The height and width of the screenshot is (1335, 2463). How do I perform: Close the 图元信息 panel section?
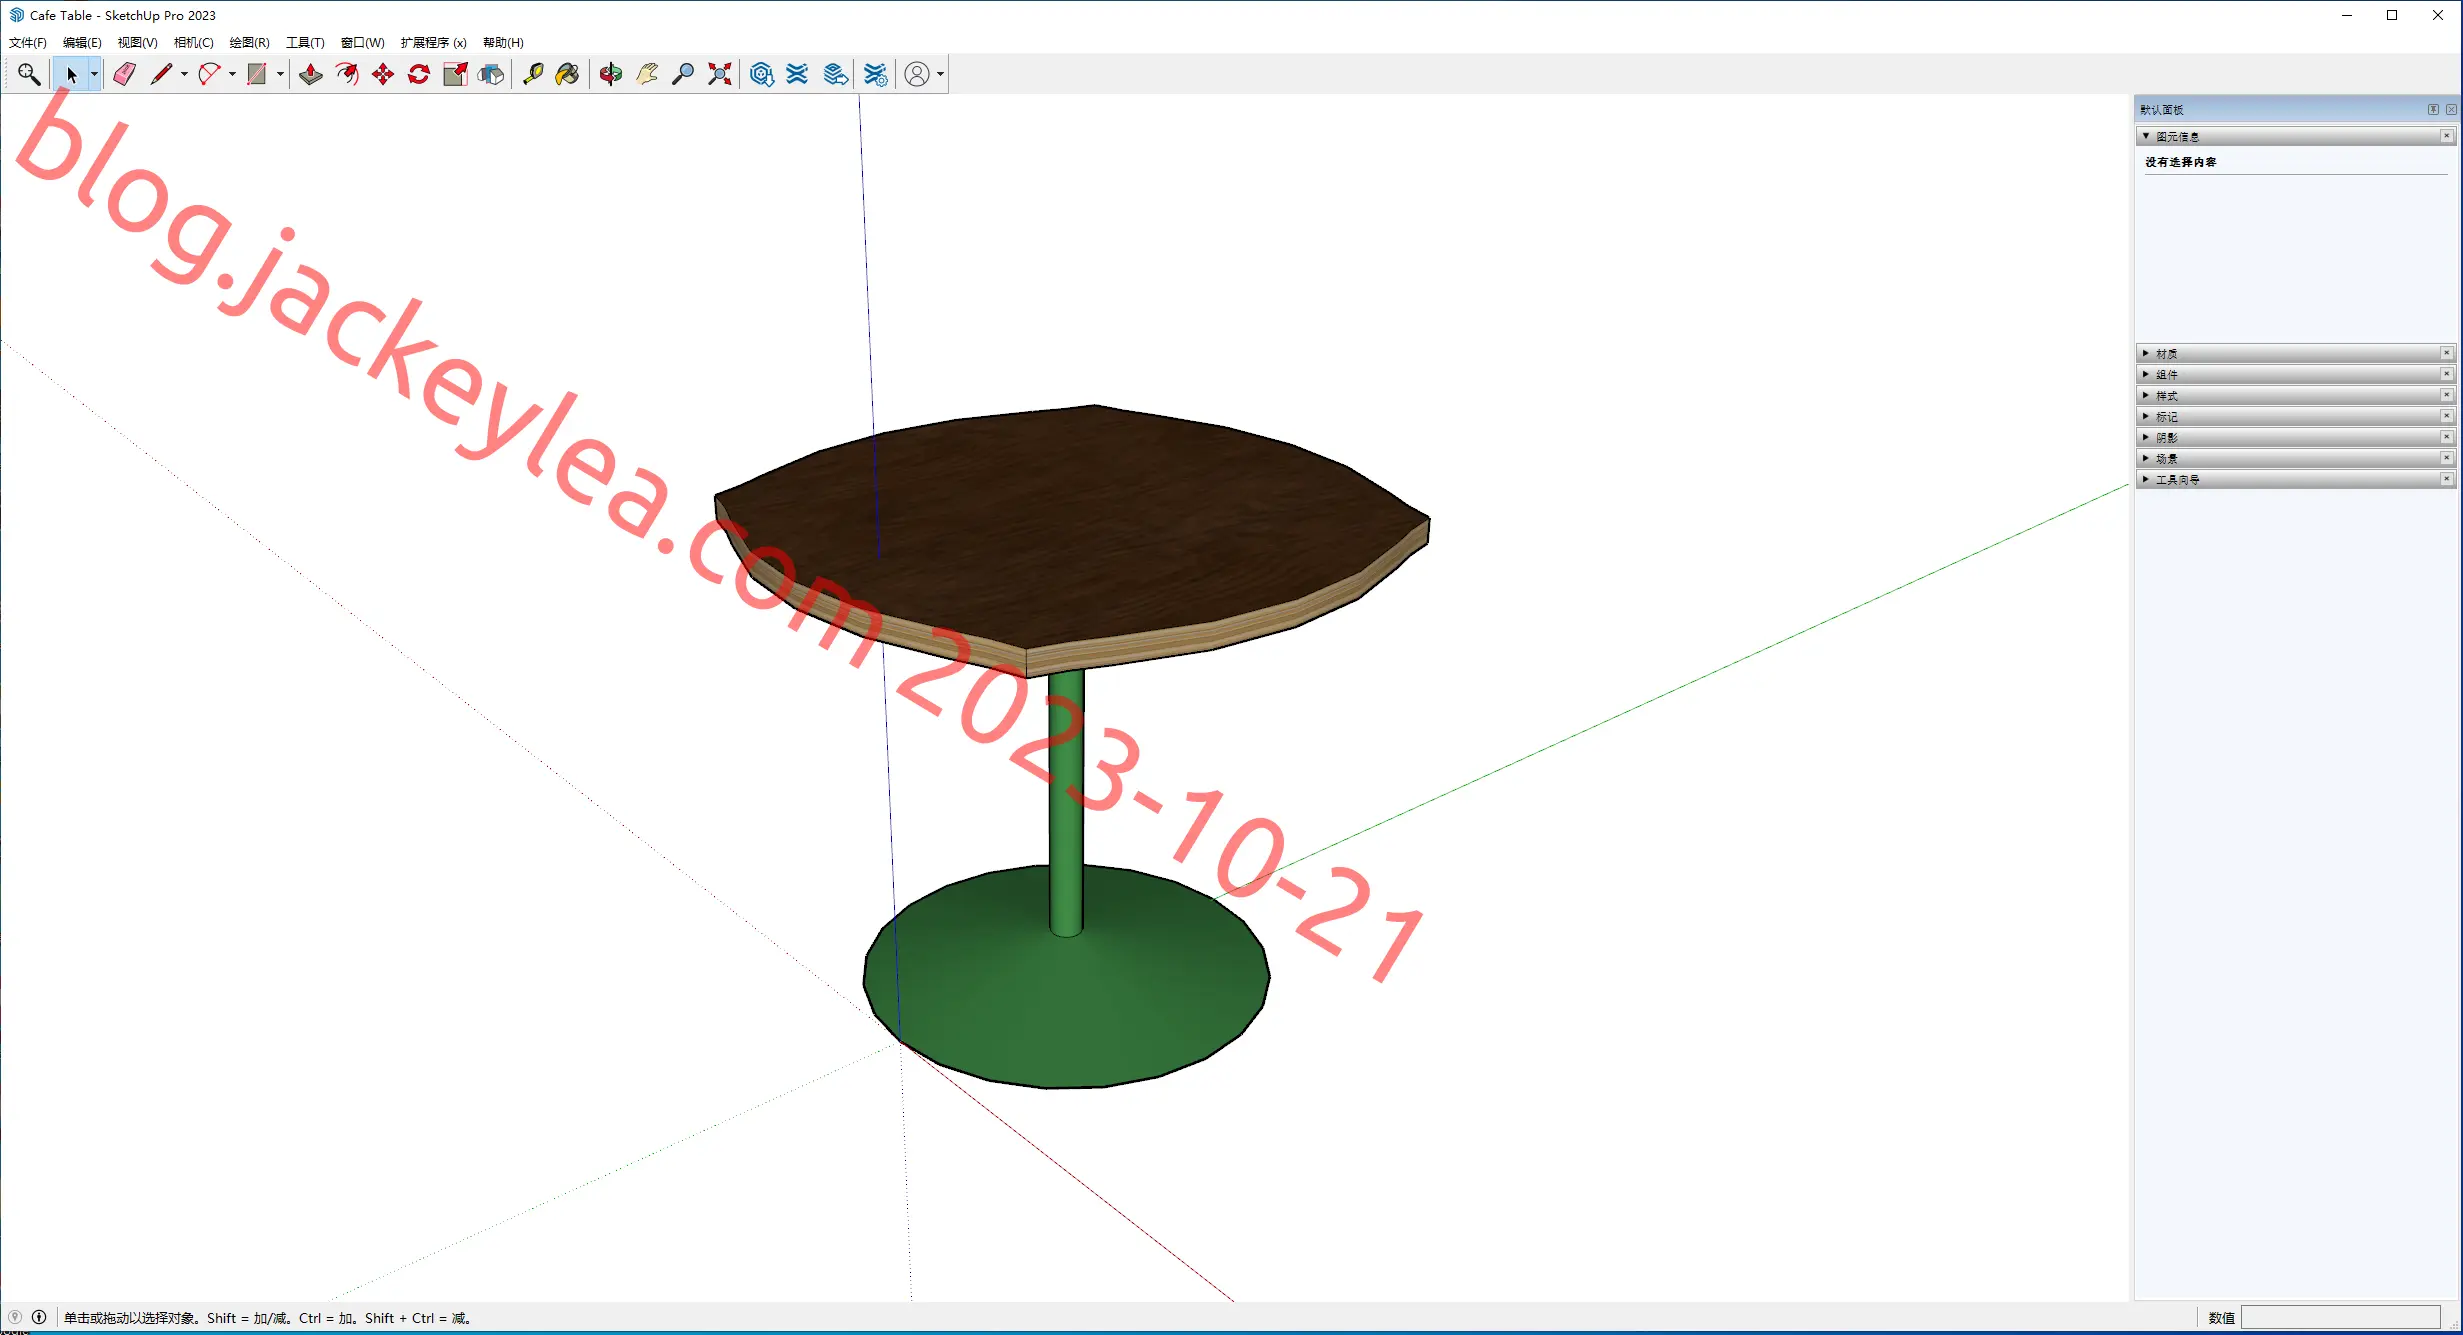(x=2447, y=136)
